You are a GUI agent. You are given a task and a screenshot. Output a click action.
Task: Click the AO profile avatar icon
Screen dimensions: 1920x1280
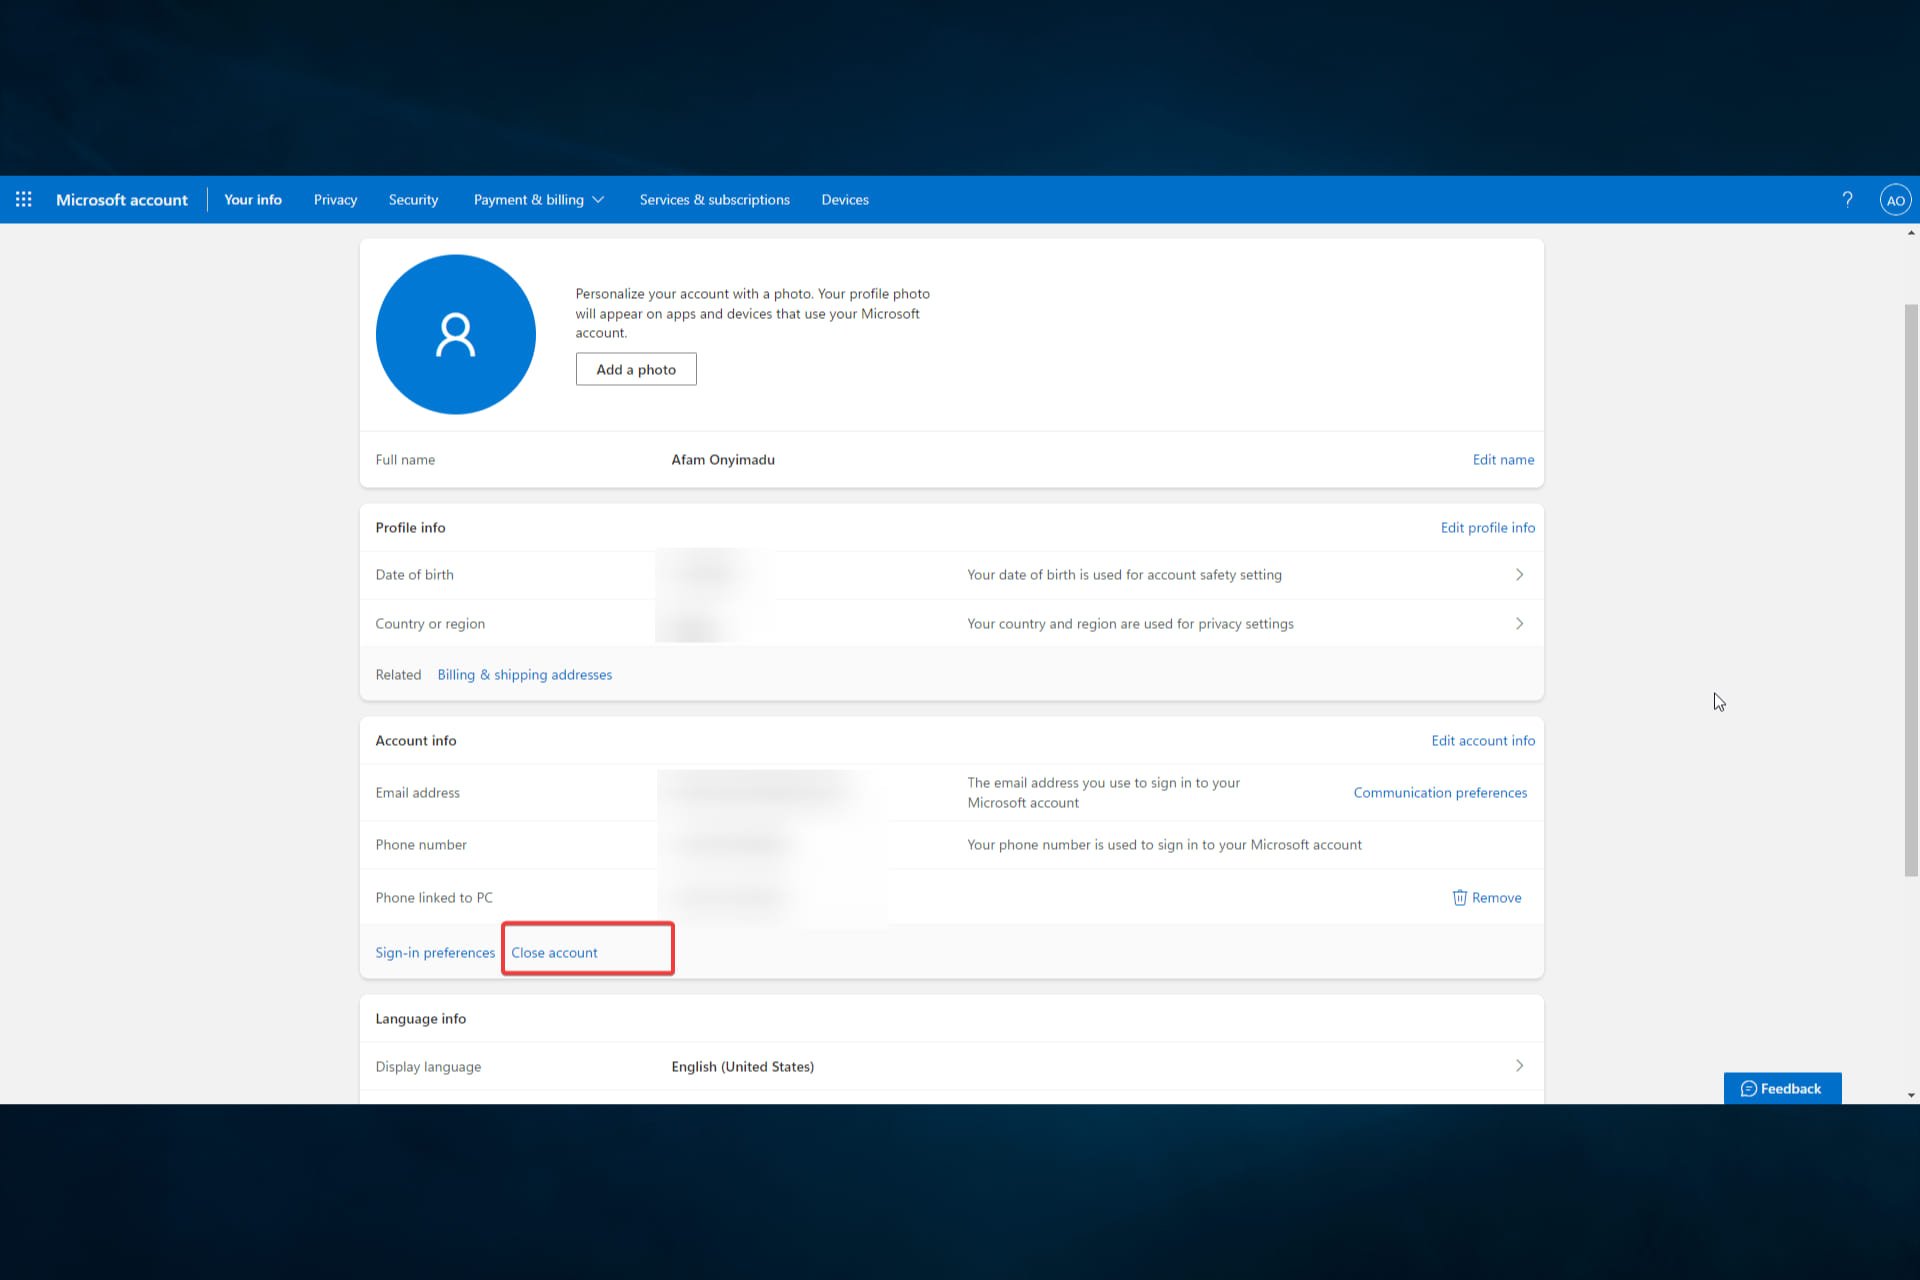tap(1896, 199)
